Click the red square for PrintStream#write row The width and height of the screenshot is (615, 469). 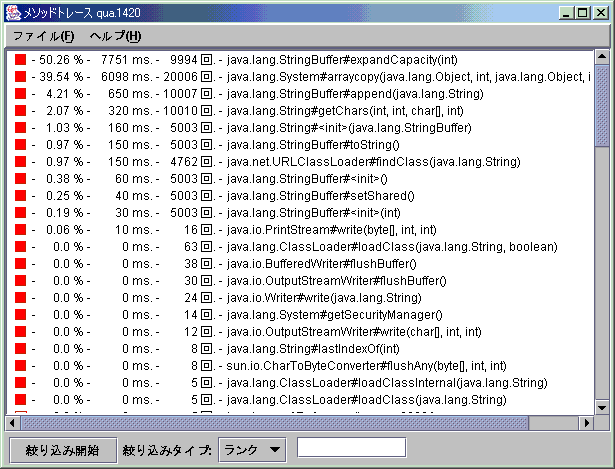coord(20,229)
